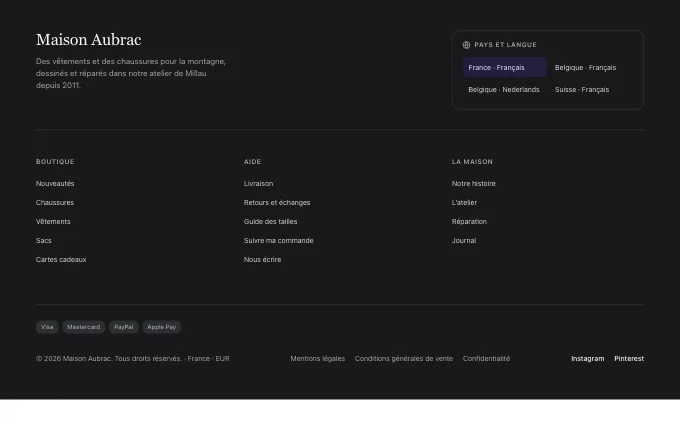Visit the Sacs page

tap(43, 241)
